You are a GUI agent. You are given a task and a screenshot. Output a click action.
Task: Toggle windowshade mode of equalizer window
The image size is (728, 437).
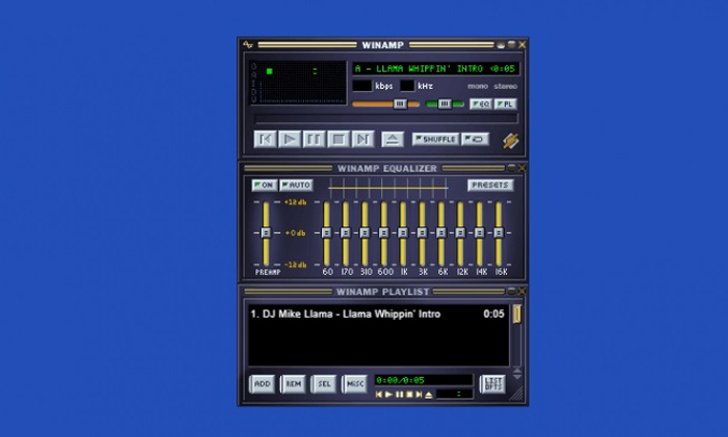tap(512, 168)
